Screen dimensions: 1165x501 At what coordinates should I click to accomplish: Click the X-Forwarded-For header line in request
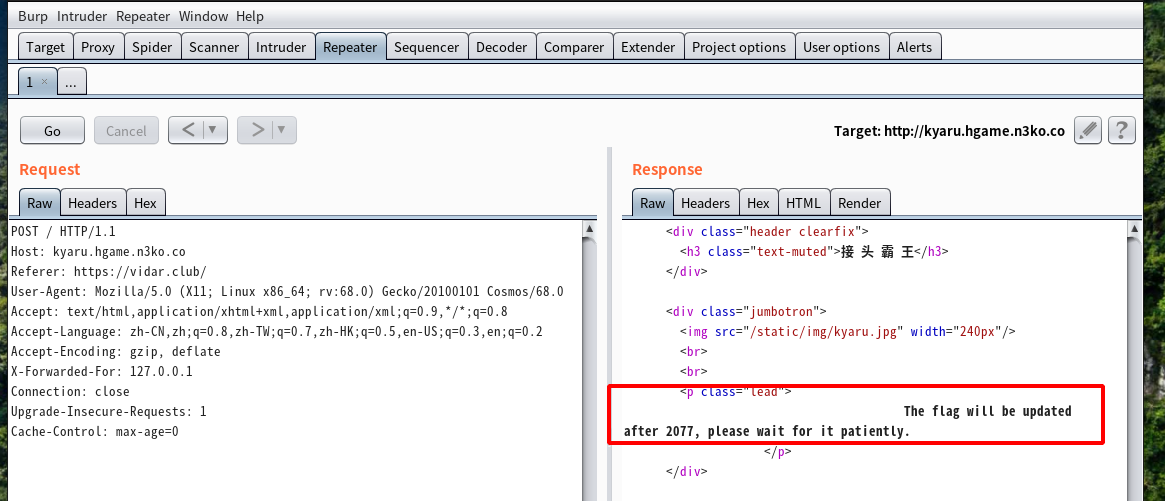coord(102,371)
